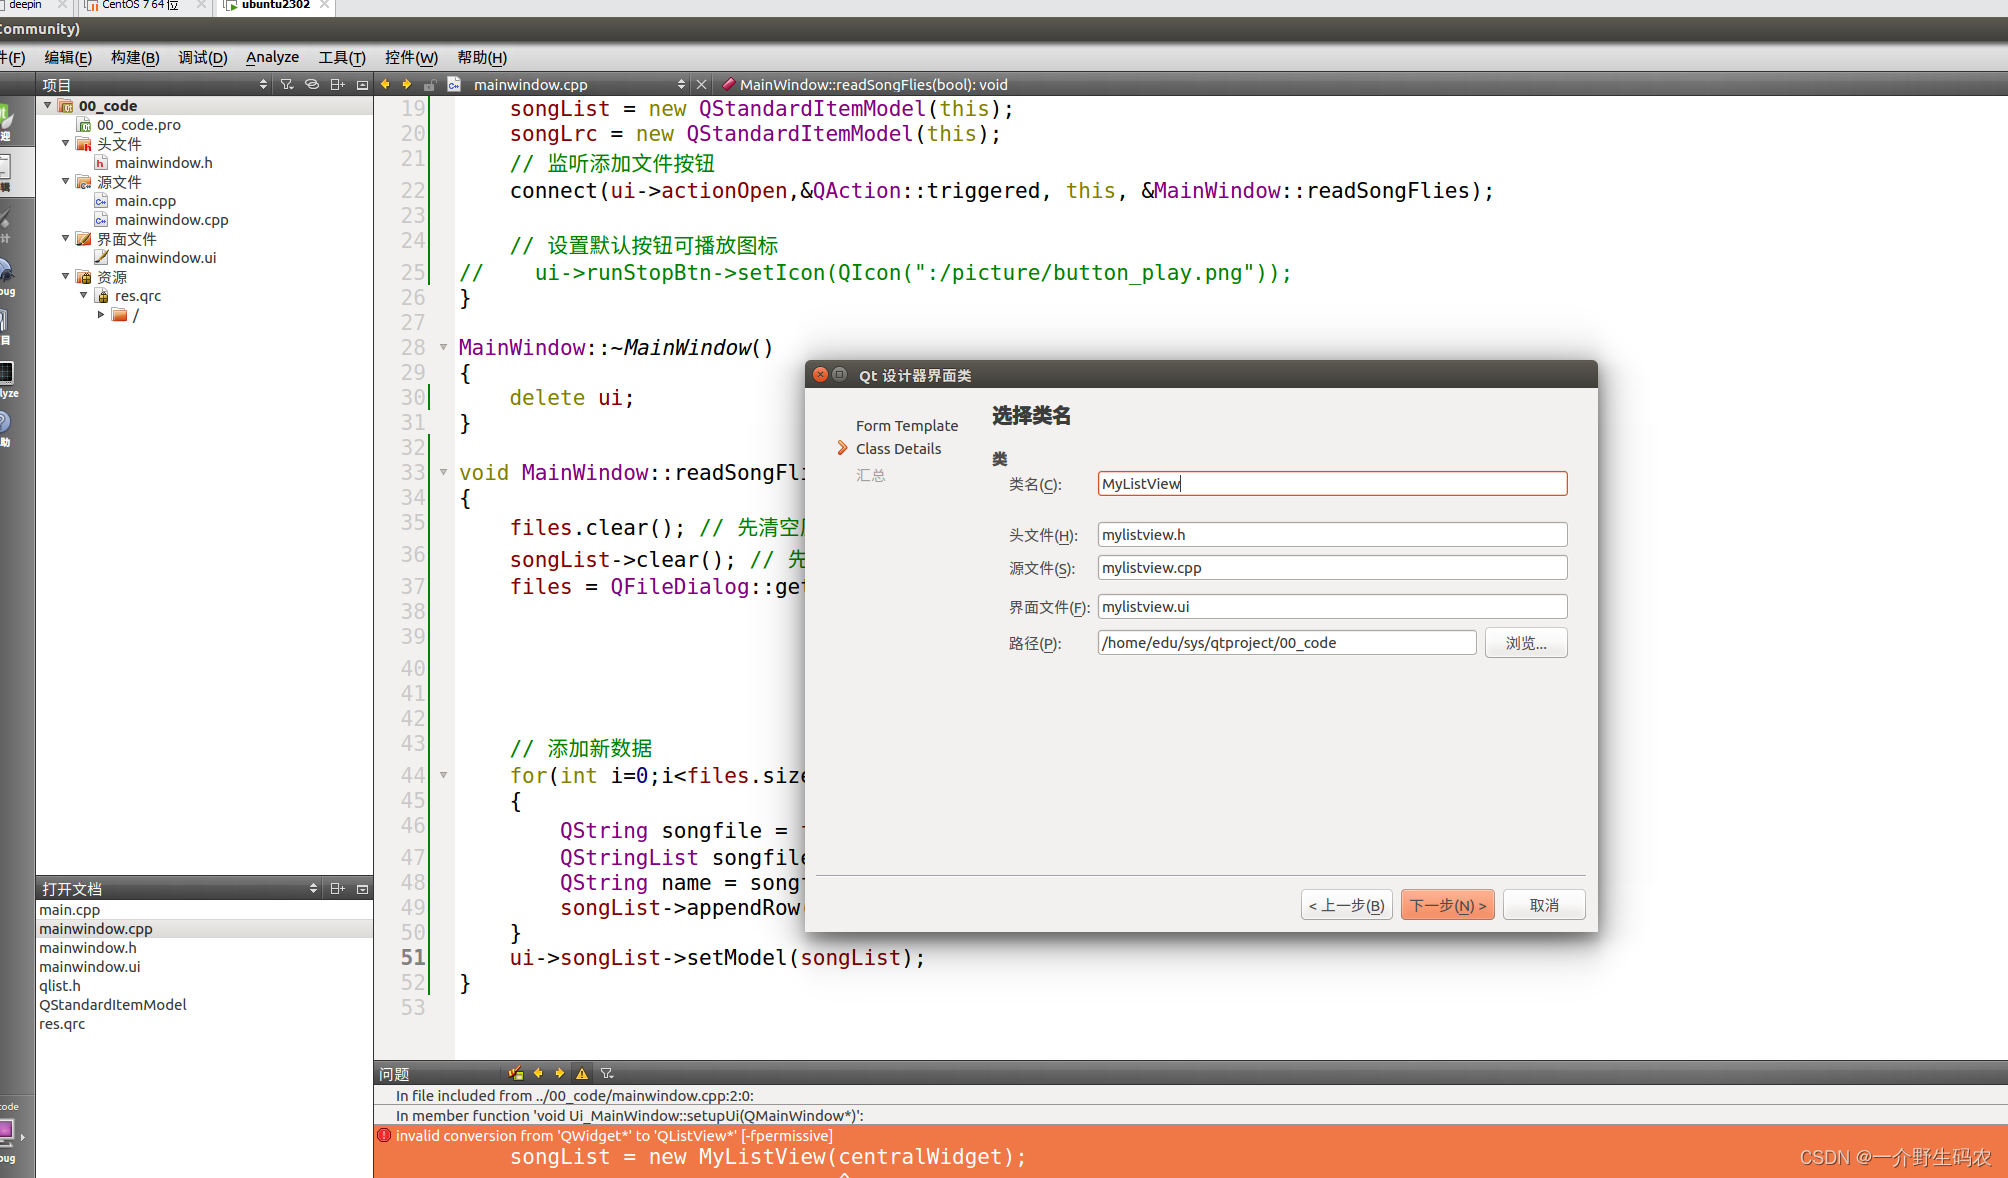Toggle the show warnings triangle button
Screen dimensions: 2008x1178
pyautogui.click(x=582, y=1073)
